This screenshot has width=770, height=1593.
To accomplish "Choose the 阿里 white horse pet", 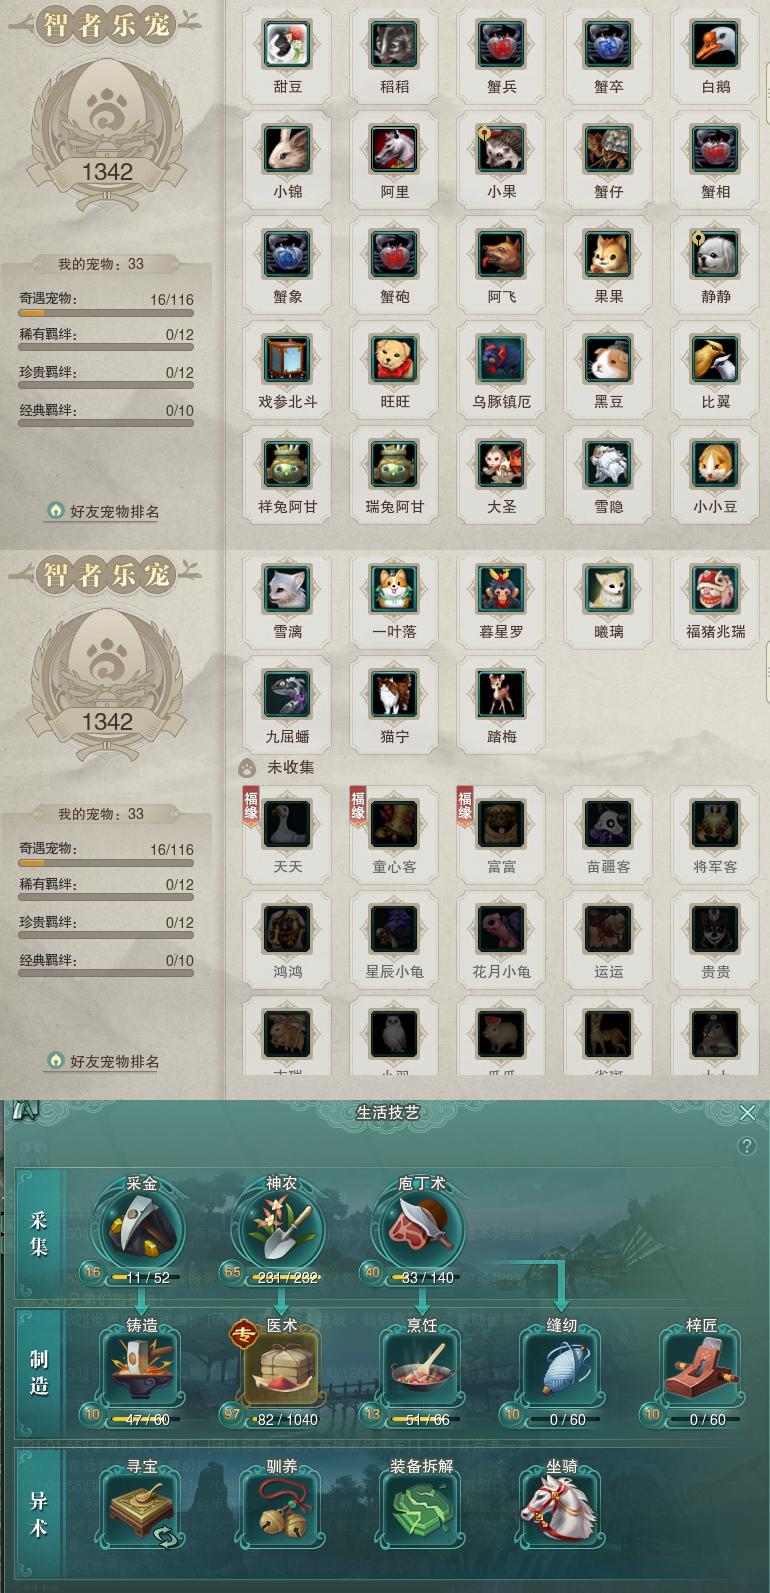I will pyautogui.click(x=394, y=150).
